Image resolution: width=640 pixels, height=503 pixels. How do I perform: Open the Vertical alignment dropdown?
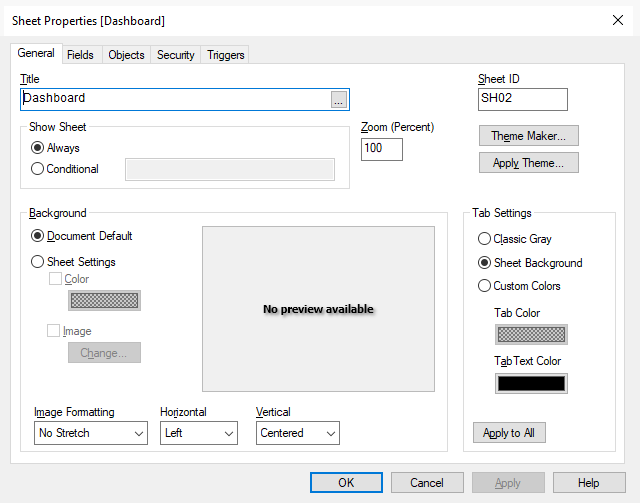(297, 433)
